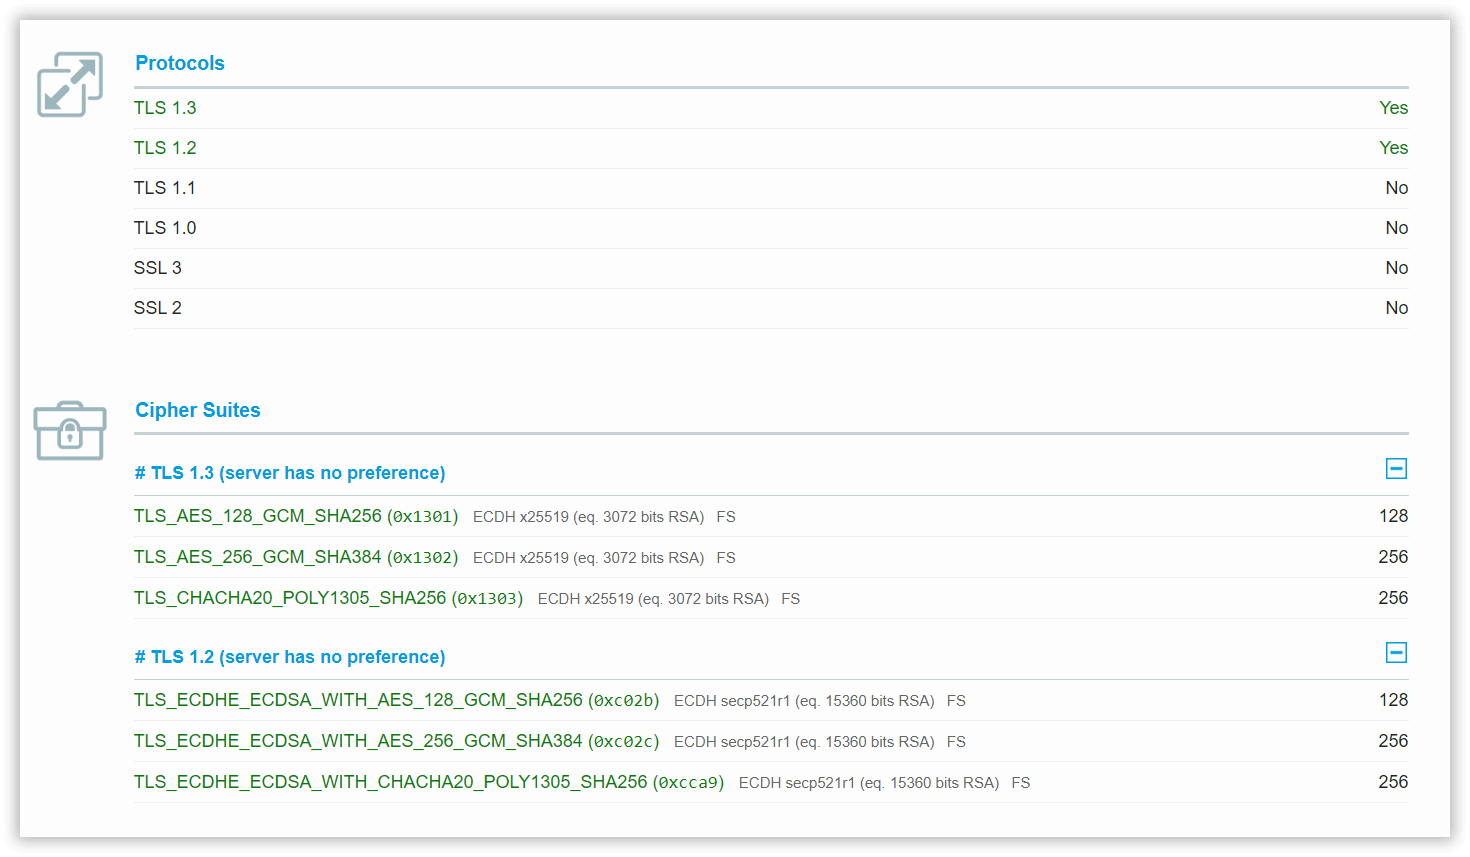Click the No value for SSL 2

1396,308
